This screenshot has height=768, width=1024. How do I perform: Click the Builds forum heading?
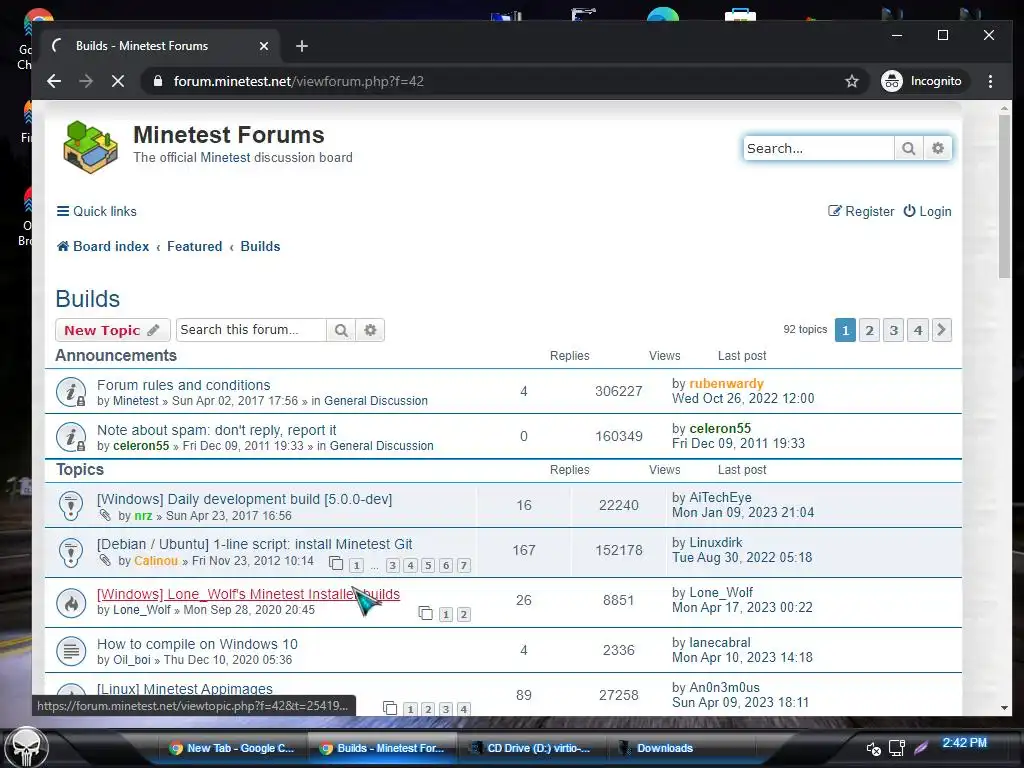pos(88,298)
